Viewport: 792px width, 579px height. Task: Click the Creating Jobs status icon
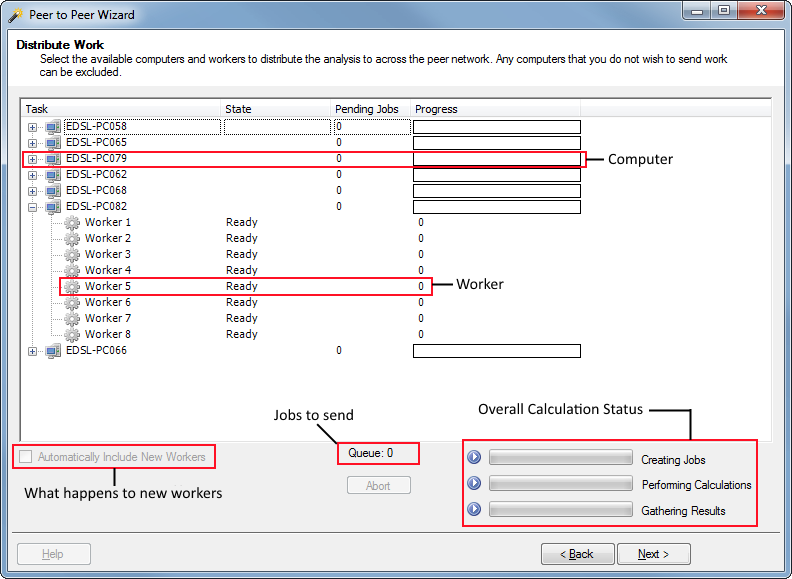[x=474, y=457]
